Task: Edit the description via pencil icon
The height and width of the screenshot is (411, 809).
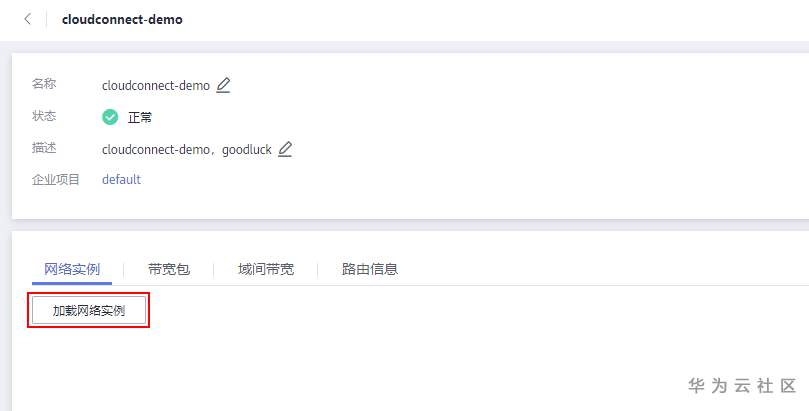Action: tap(285, 149)
